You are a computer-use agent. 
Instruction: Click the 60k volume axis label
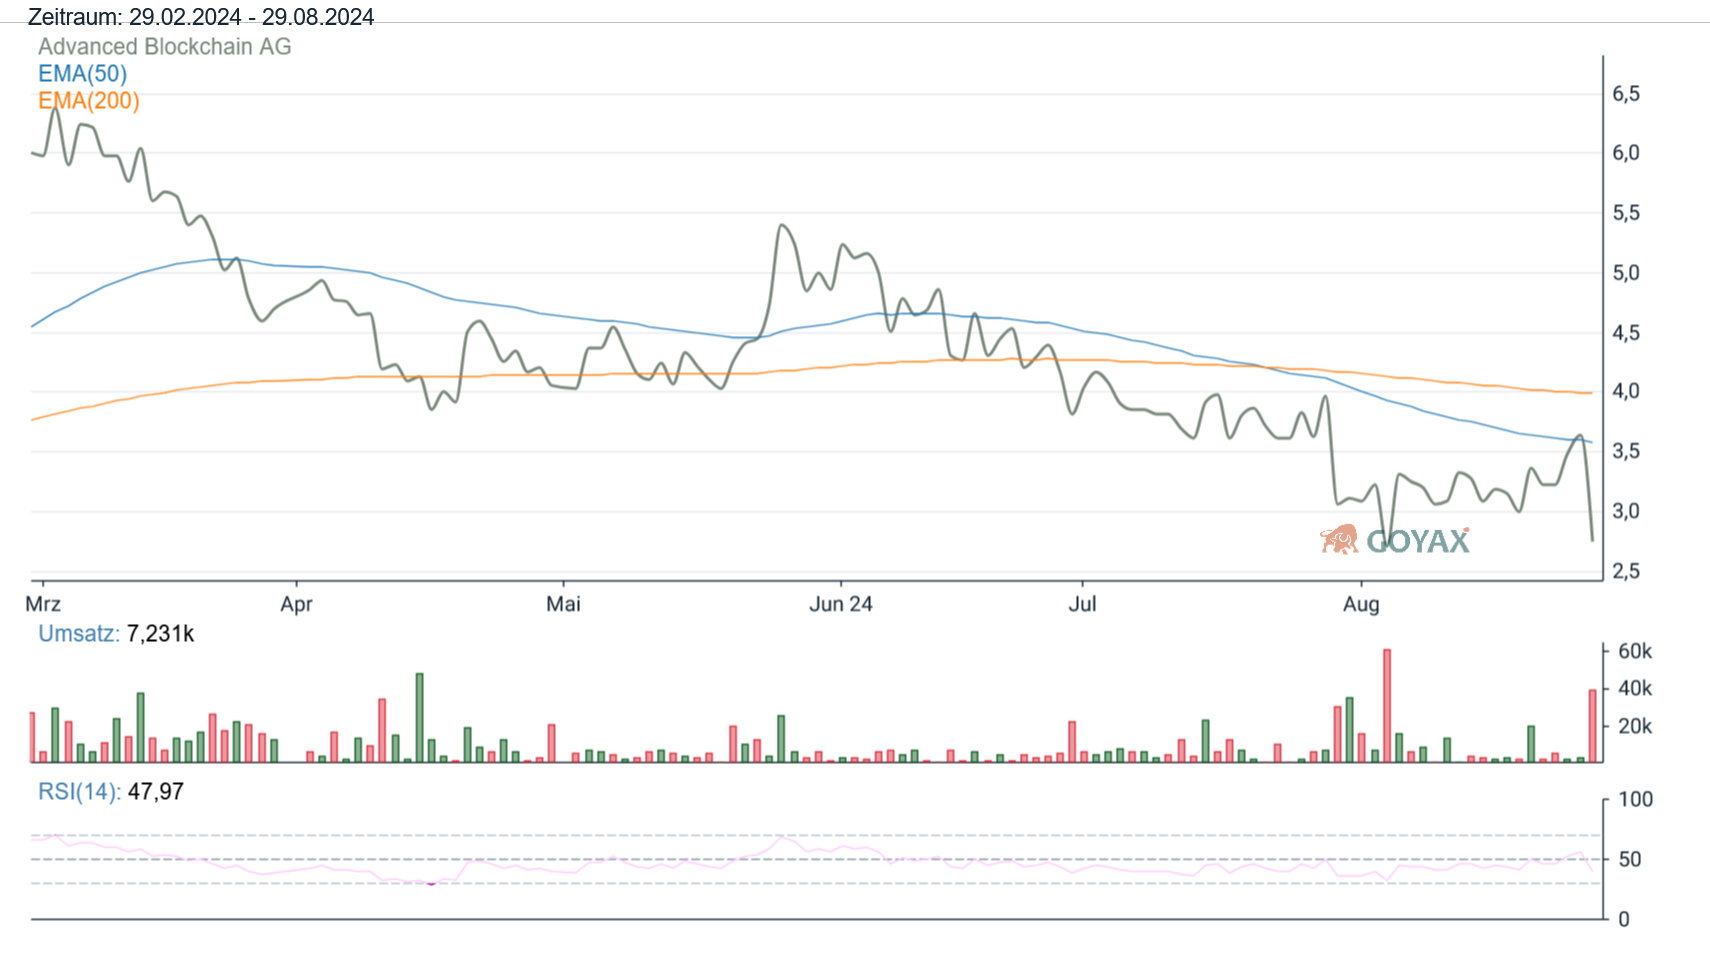tap(1635, 651)
